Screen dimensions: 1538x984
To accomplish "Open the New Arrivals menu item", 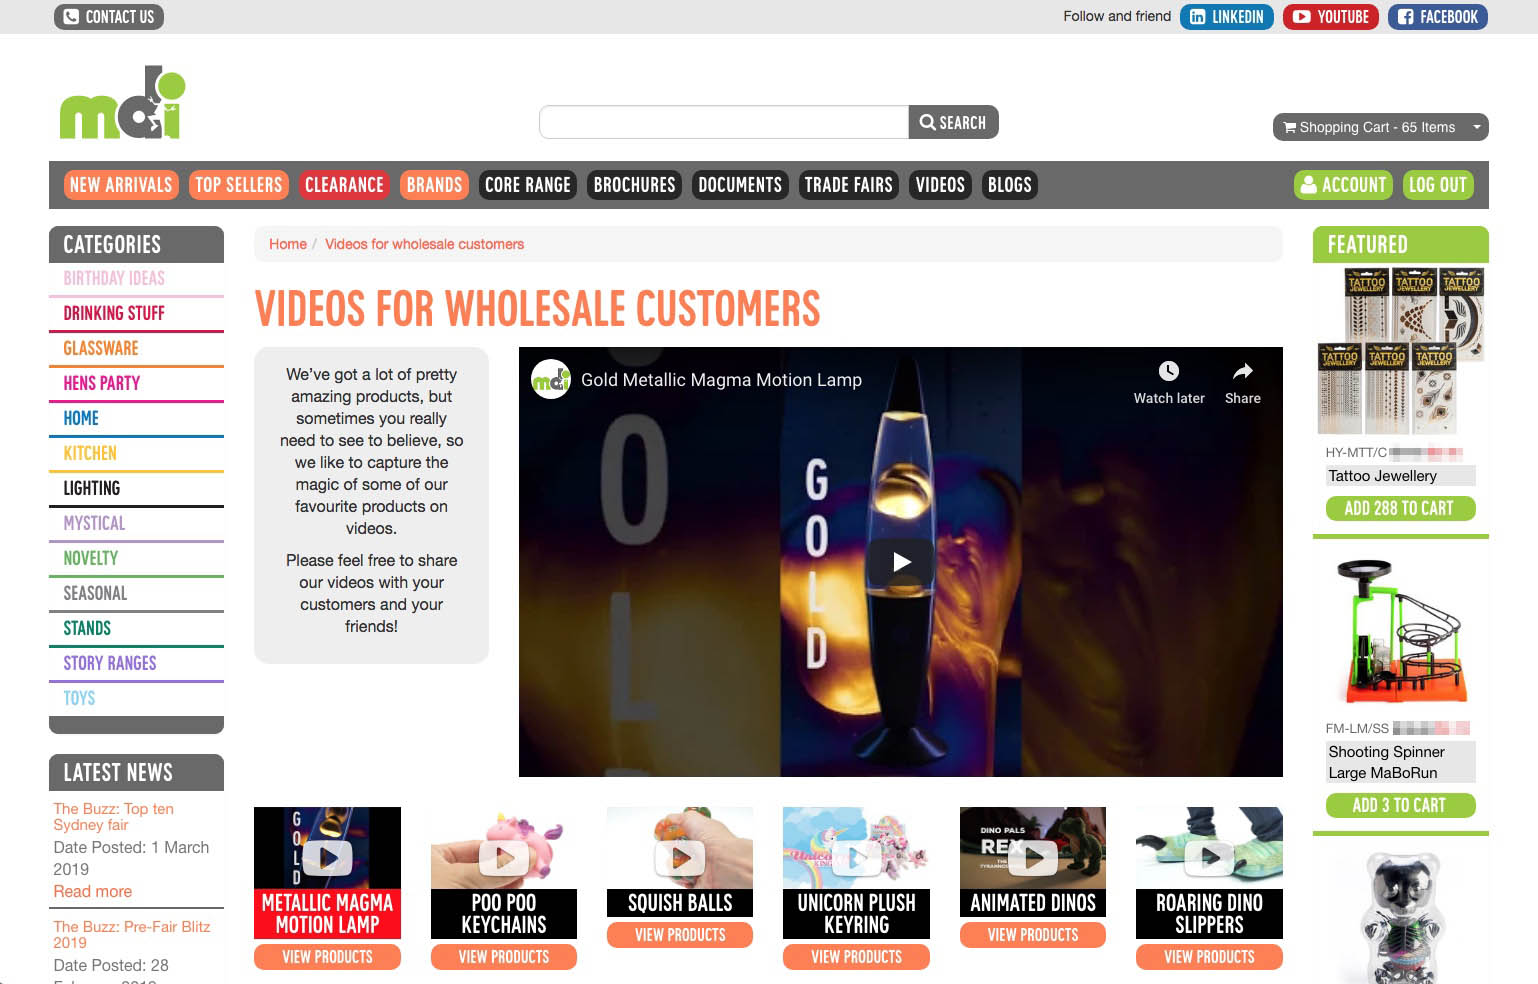I will 121,185.
